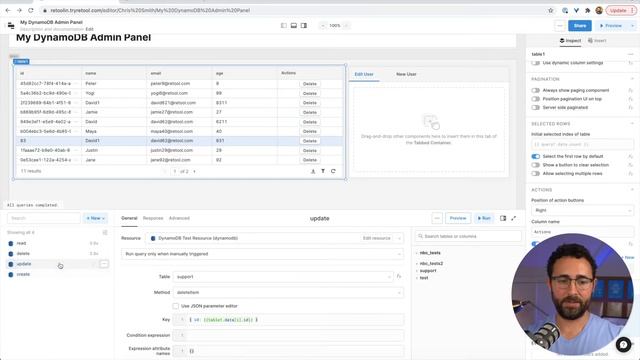Image resolution: width=640 pixels, height=360 pixels.
Task: Click Edit resource link
Action: pyautogui.click(x=376, y=238)
